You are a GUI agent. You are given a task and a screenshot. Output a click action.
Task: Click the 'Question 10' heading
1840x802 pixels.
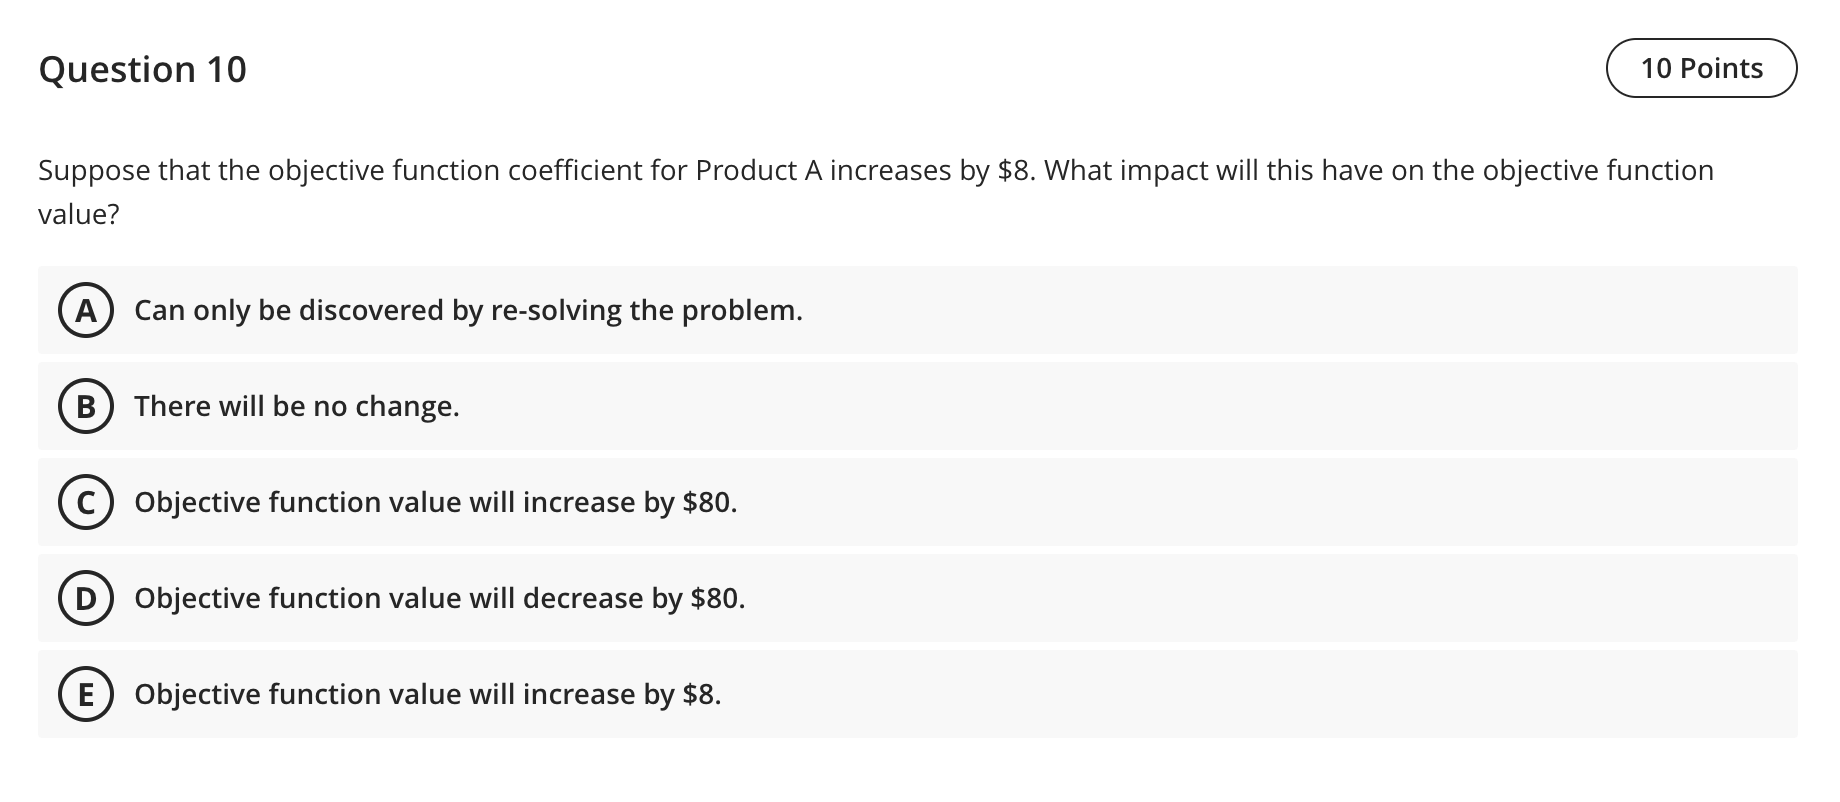142,69
